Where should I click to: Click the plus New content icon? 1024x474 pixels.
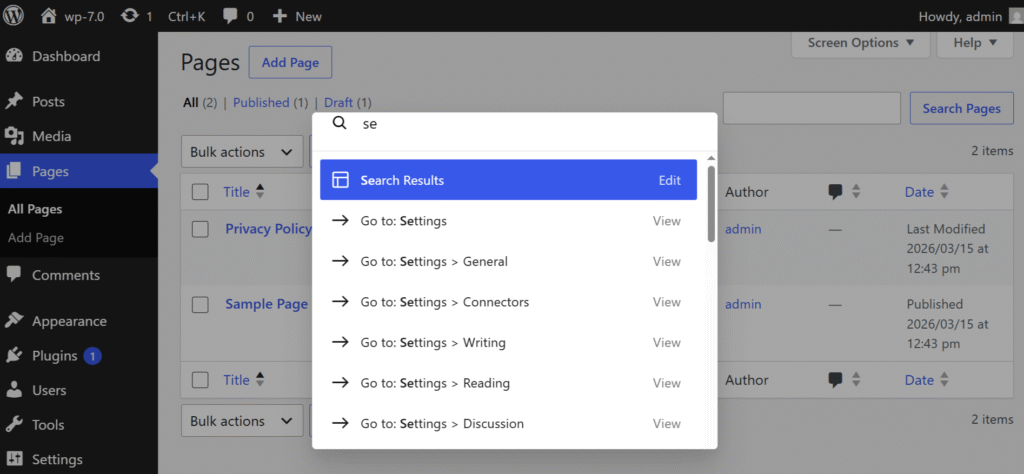(x=280, y=16)
